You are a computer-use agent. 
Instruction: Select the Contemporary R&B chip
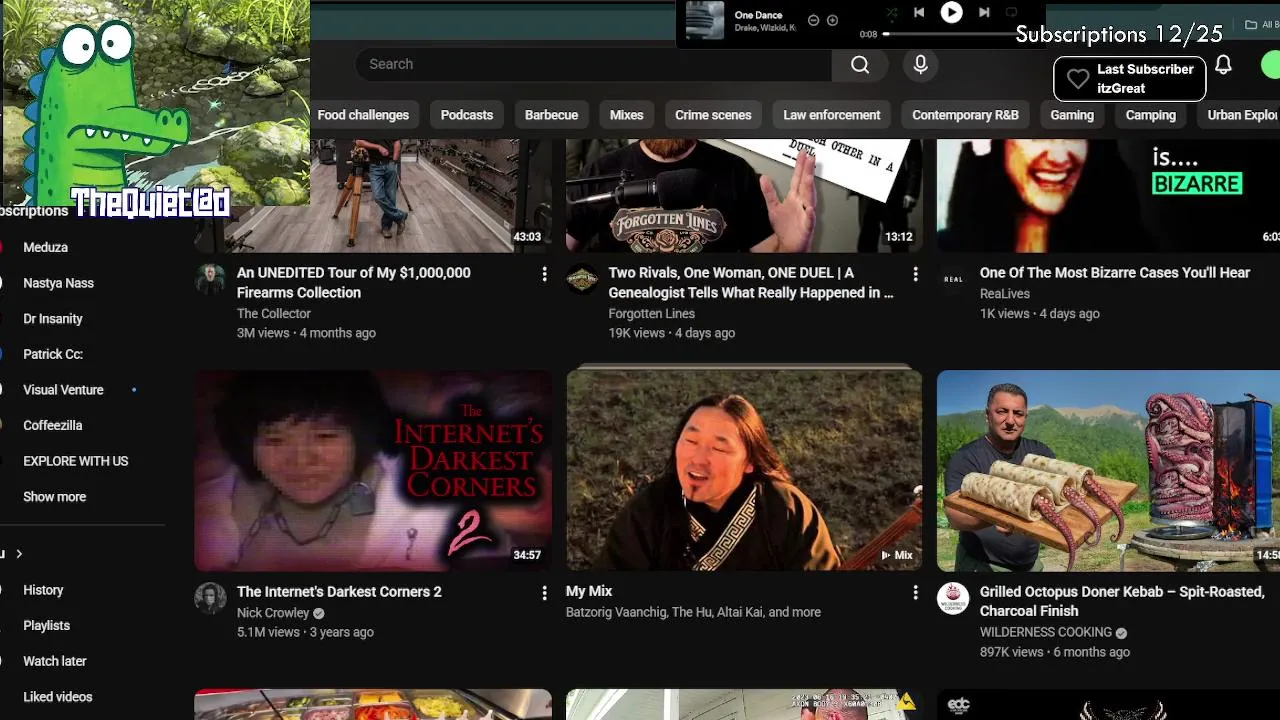965,115
